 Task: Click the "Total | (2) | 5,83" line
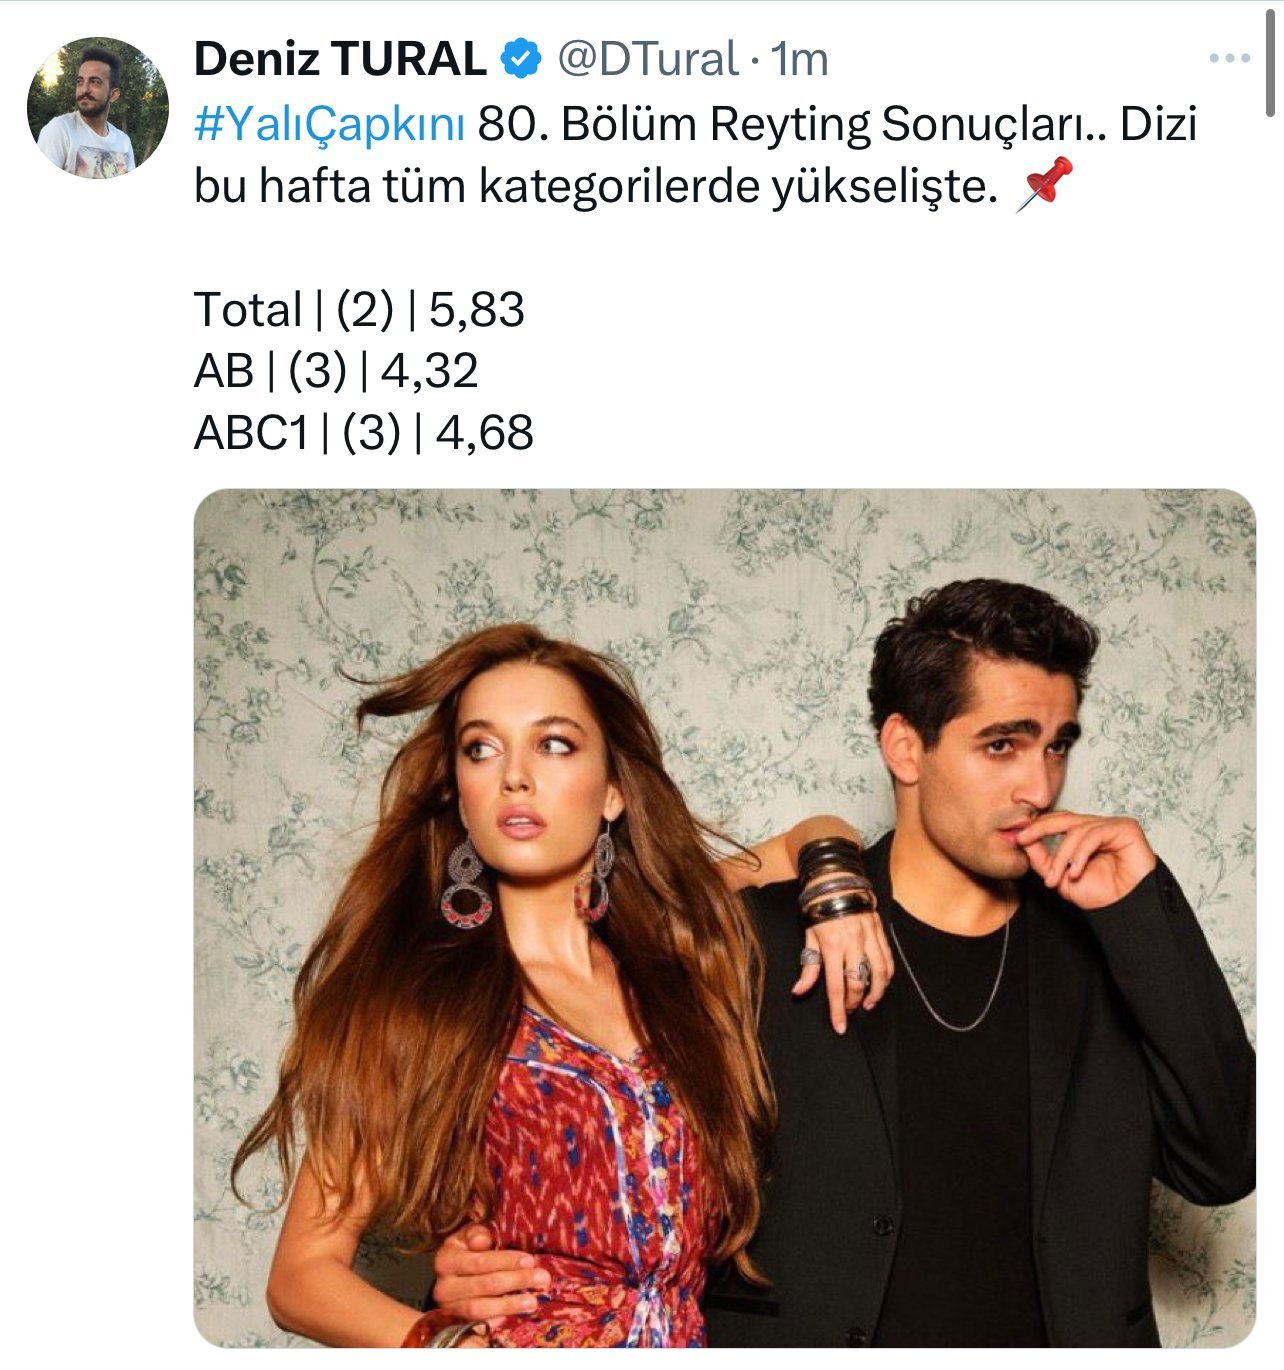tap(359, 310)
